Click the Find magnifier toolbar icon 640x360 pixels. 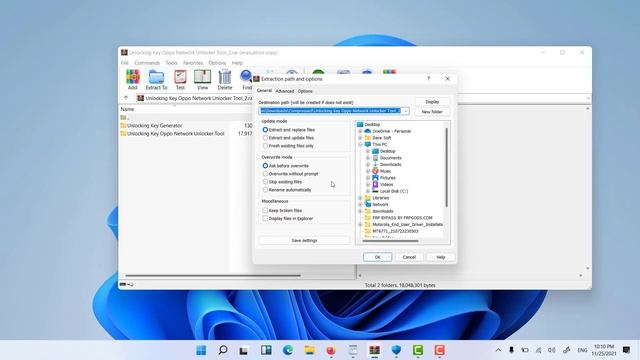pos(246,80)
